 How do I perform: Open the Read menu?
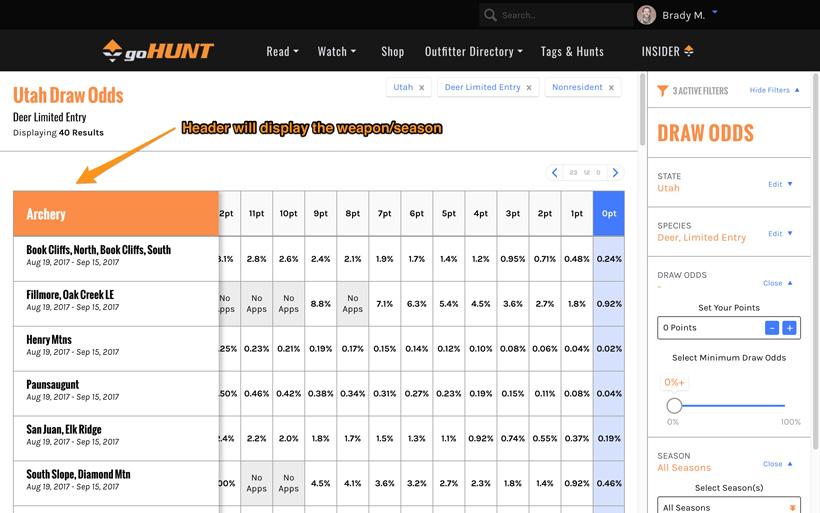click(x=282, y=51)
